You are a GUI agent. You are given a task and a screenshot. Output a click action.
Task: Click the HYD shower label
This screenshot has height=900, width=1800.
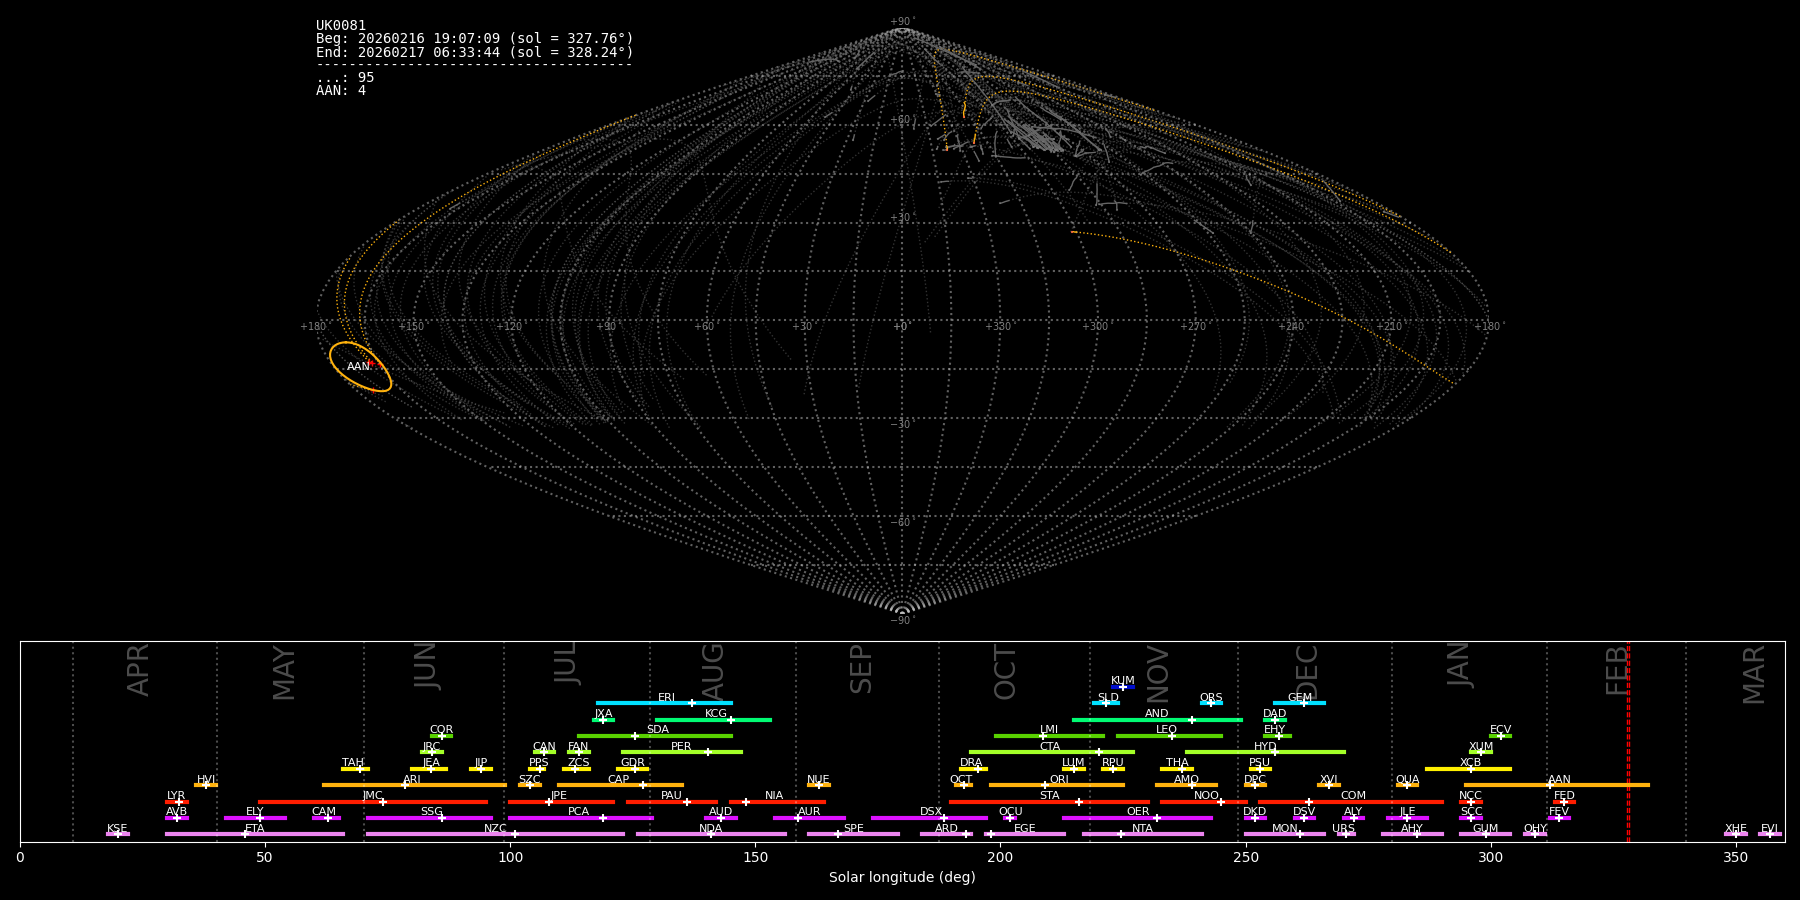[1265, 747]
